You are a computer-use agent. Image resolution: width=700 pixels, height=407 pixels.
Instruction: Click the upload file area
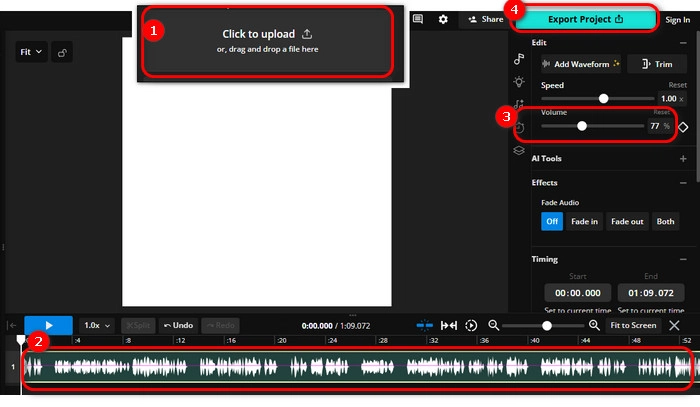[x=268, y=41]
